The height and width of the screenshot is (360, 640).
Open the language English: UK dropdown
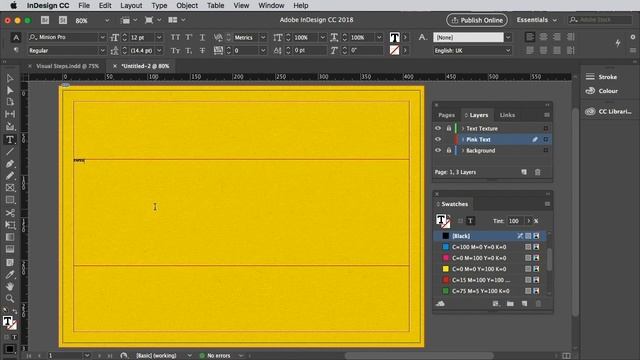[508, 51]
